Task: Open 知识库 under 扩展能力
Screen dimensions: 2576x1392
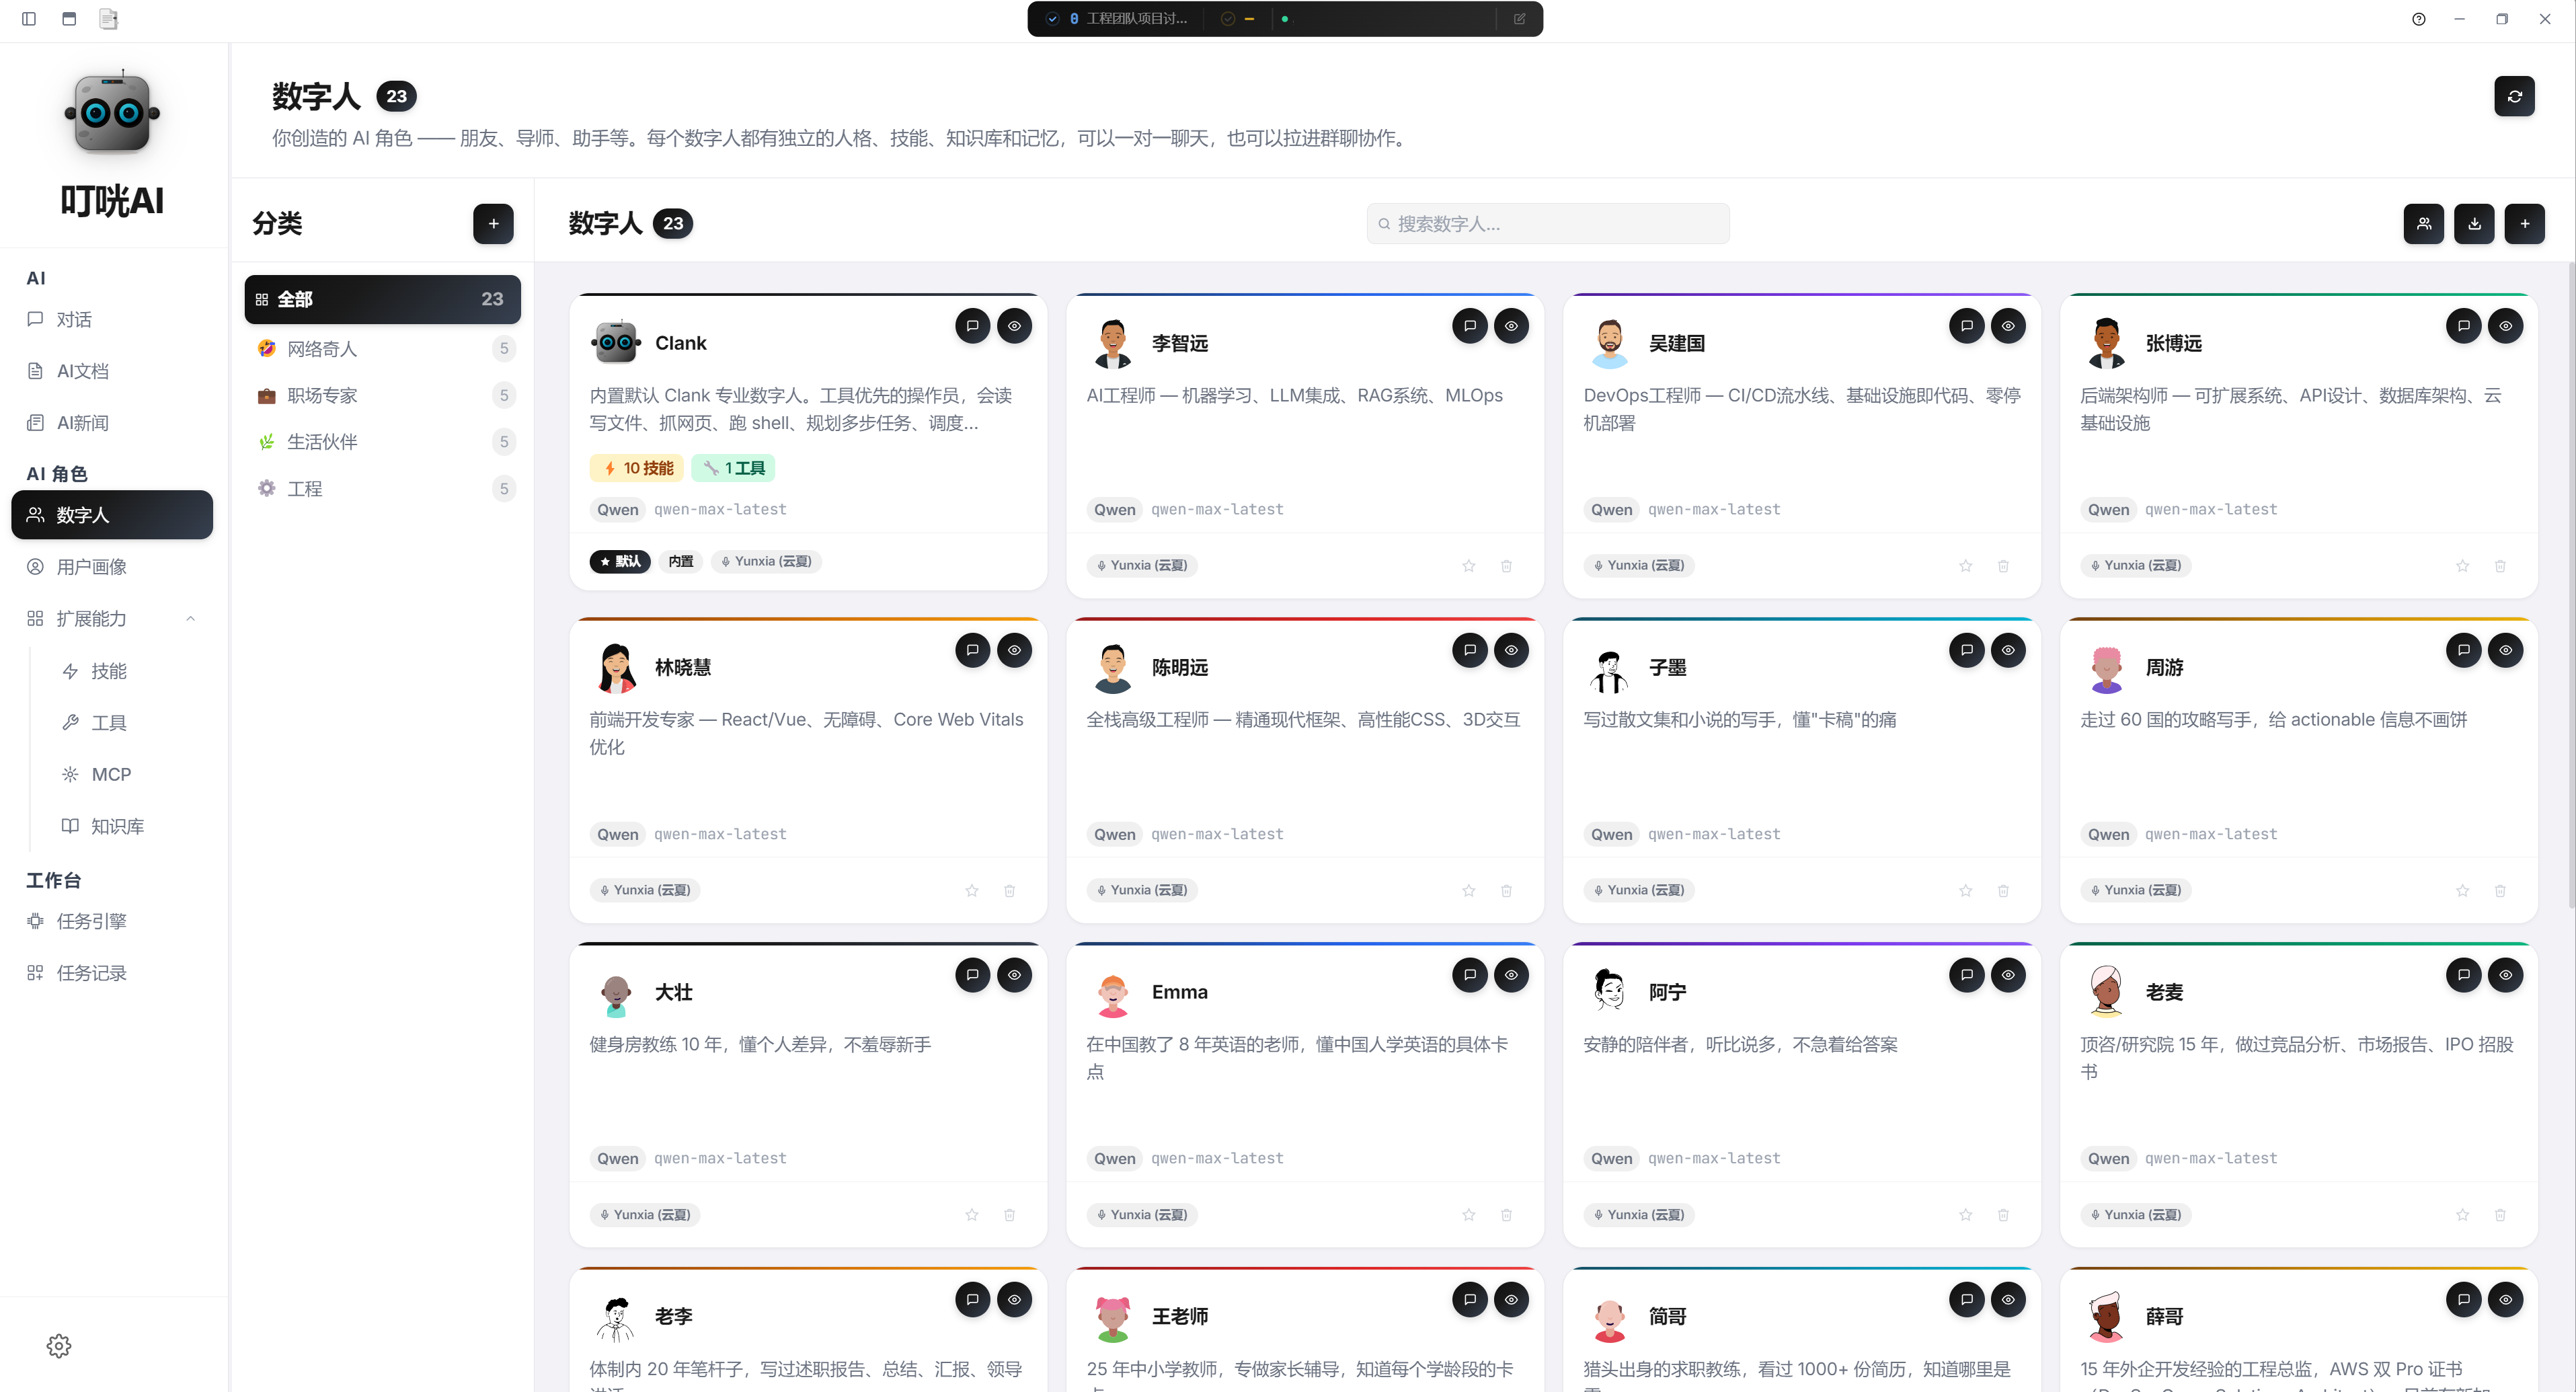Action: click(x=129, y=827)
